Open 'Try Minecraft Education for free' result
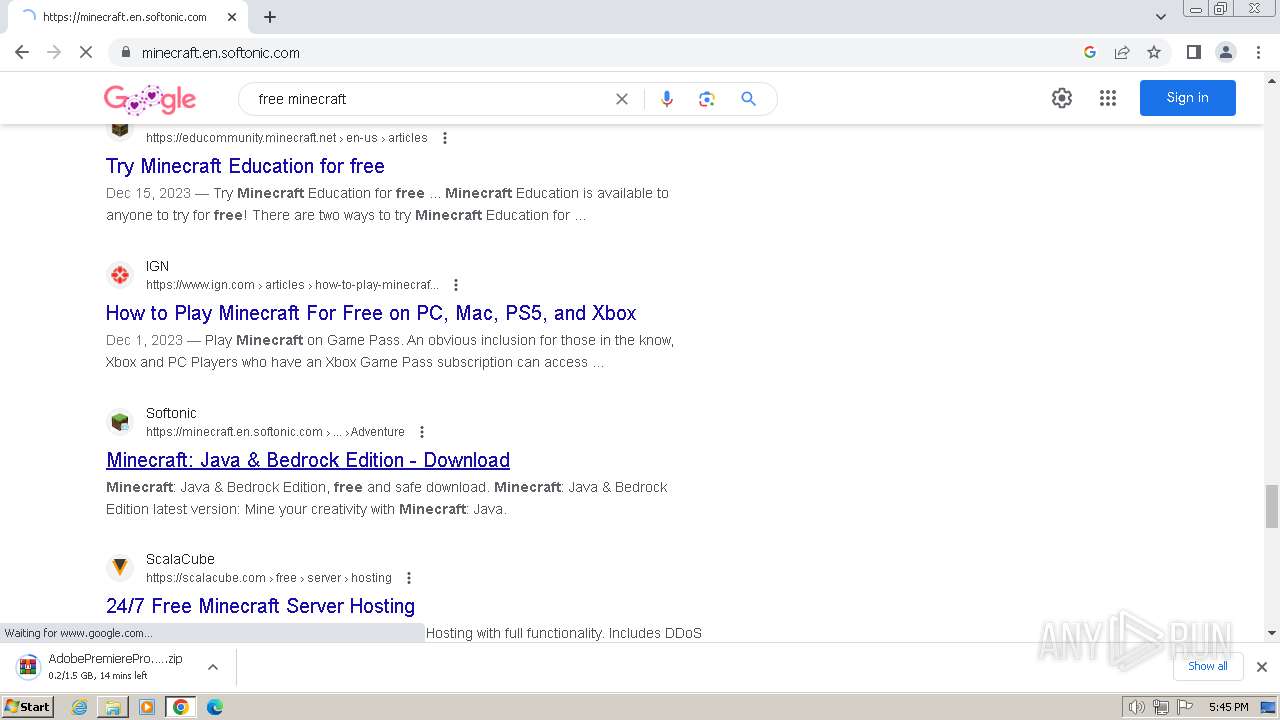The image size is (1280, 720). pos(245,166)
